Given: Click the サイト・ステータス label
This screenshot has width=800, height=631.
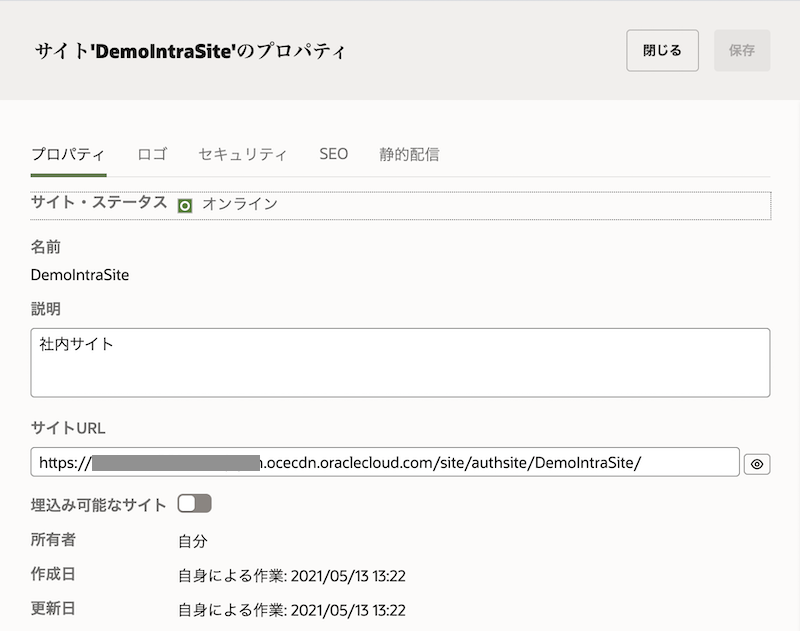Looking at the screenshot, I should [99, 202].
